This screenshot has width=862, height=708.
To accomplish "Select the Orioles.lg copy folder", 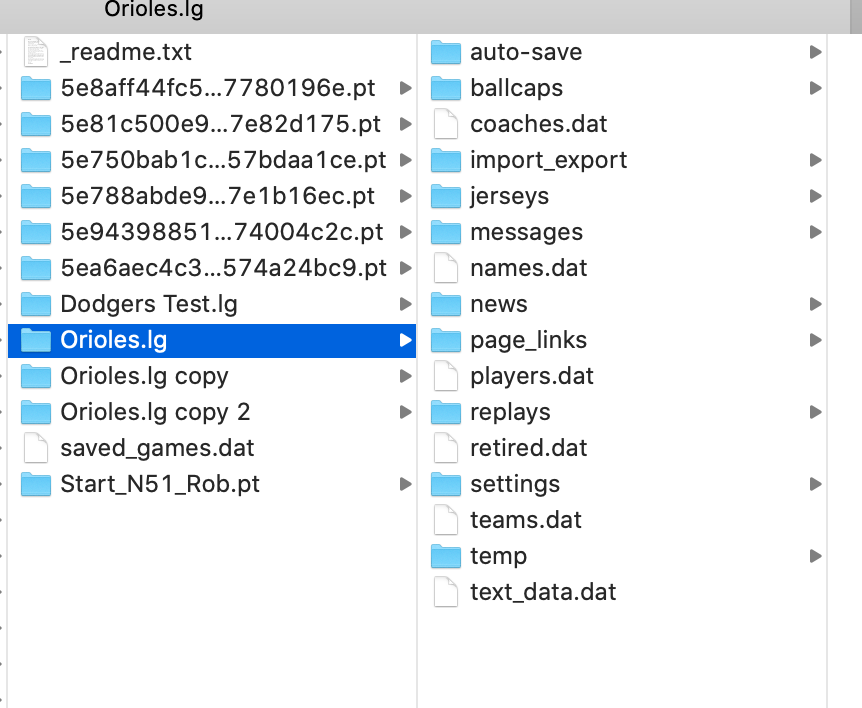I will point(144,376).
